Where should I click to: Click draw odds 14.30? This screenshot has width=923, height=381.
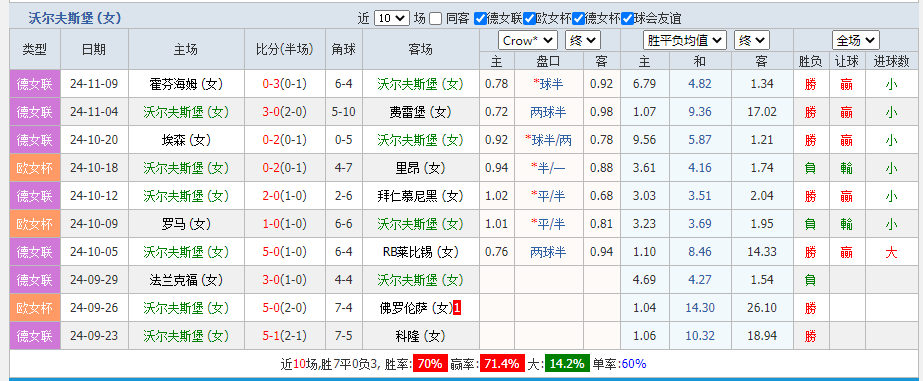(x=700, y=308)
